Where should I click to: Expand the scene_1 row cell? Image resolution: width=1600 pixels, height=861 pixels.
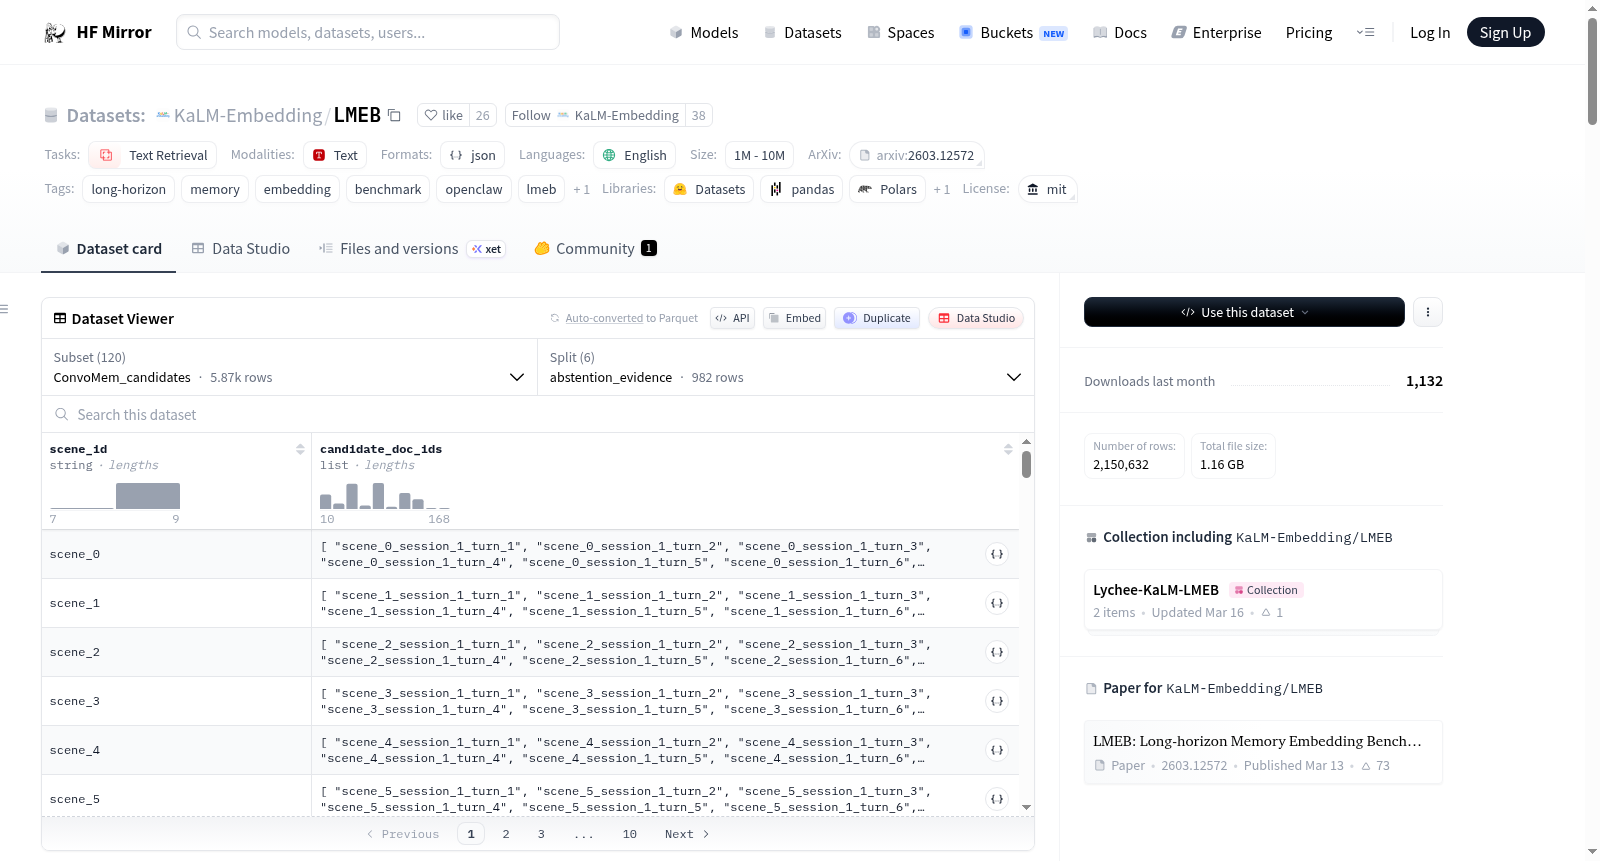[997, 603]
